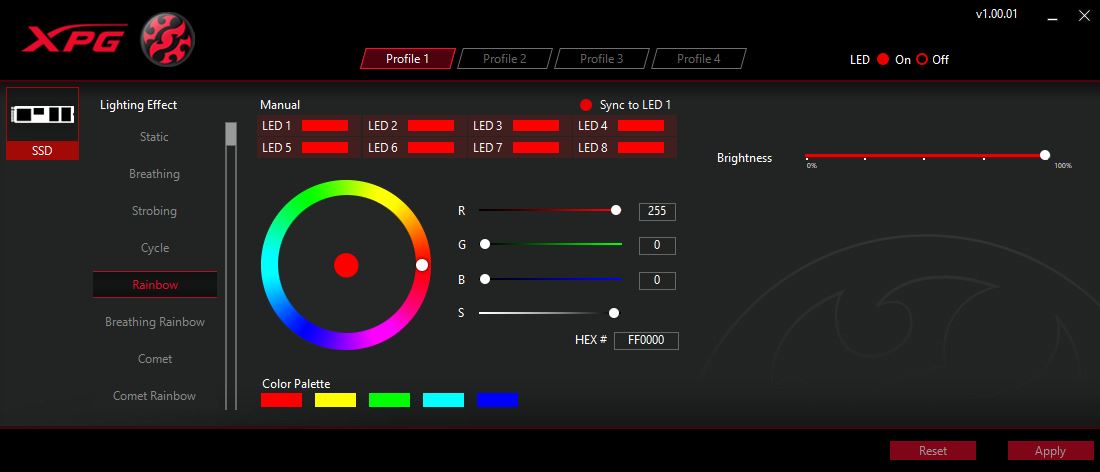Pick LED 3 color swatch
Image resolution: width=1100 pixels, height=472 pixels.
tap(536, 126)
